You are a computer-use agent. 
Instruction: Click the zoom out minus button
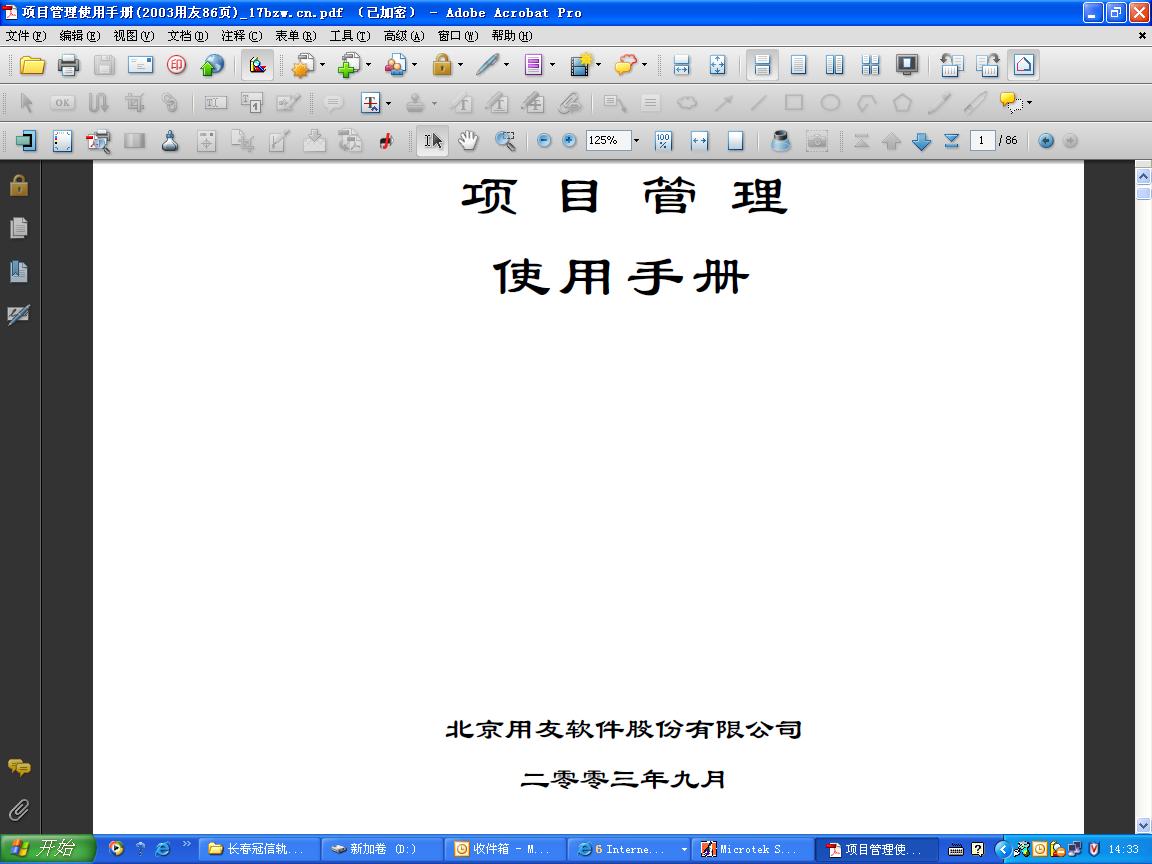[544, 140]
